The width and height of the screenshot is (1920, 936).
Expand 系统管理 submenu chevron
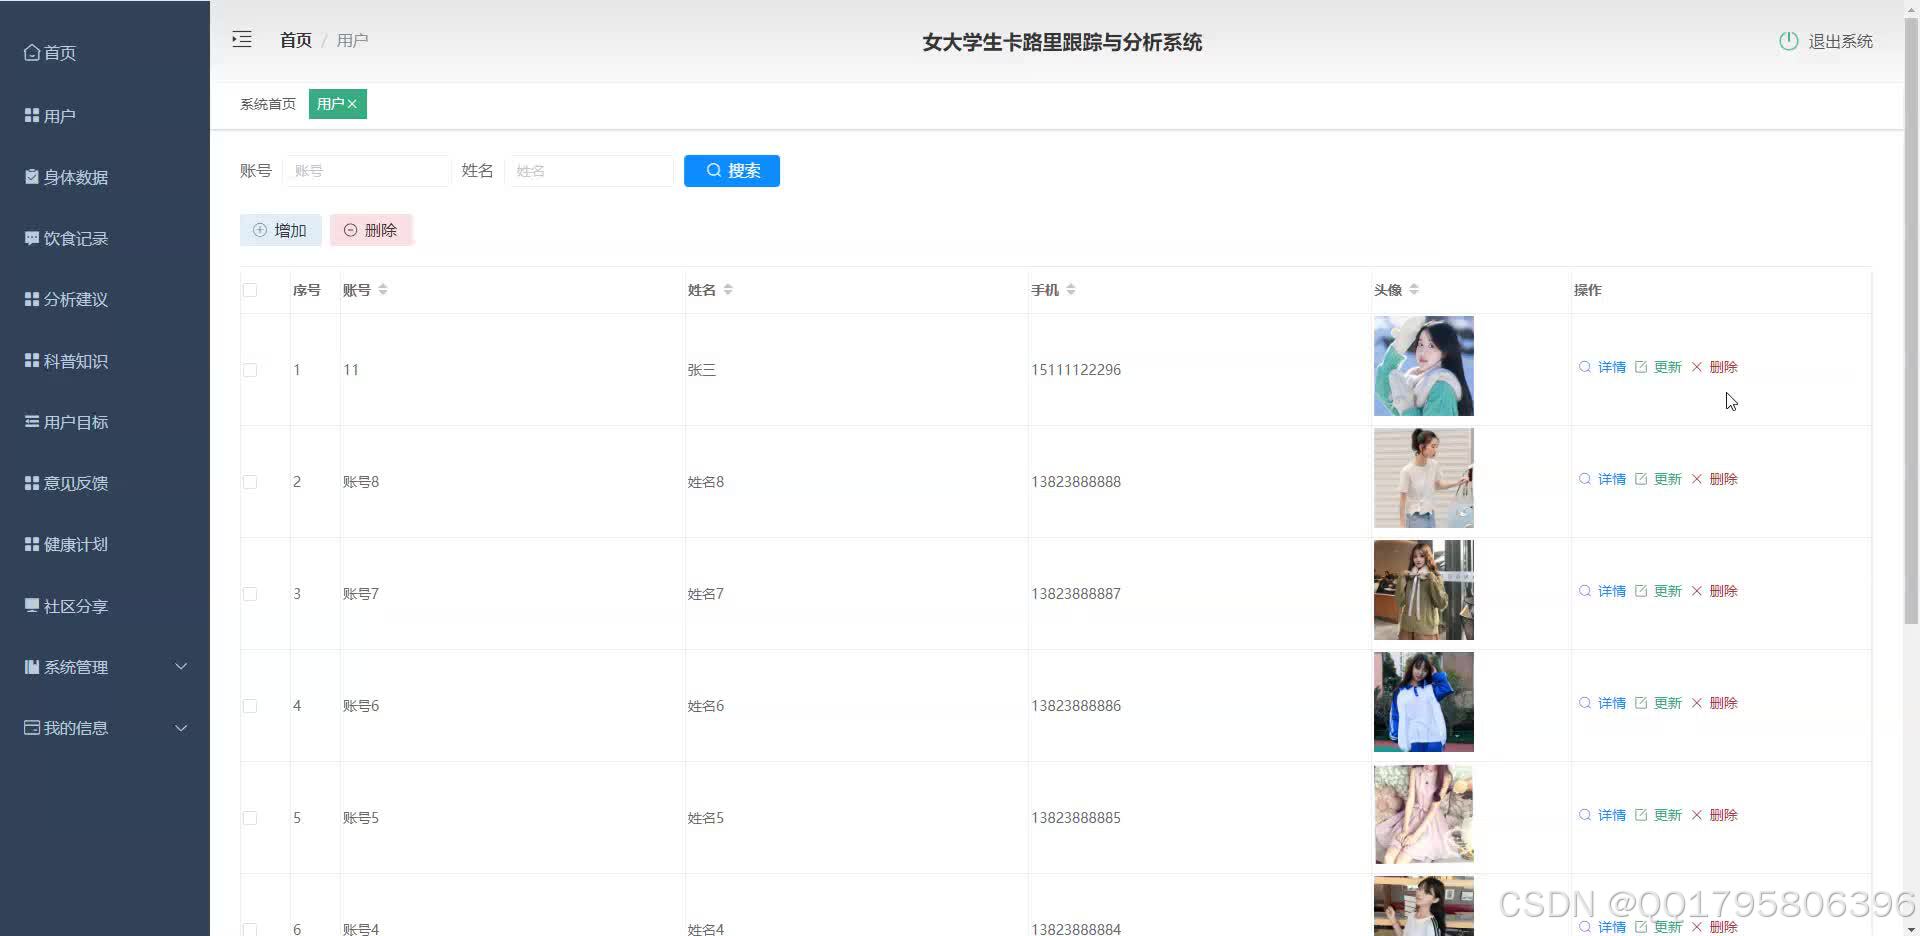[181, 667]
